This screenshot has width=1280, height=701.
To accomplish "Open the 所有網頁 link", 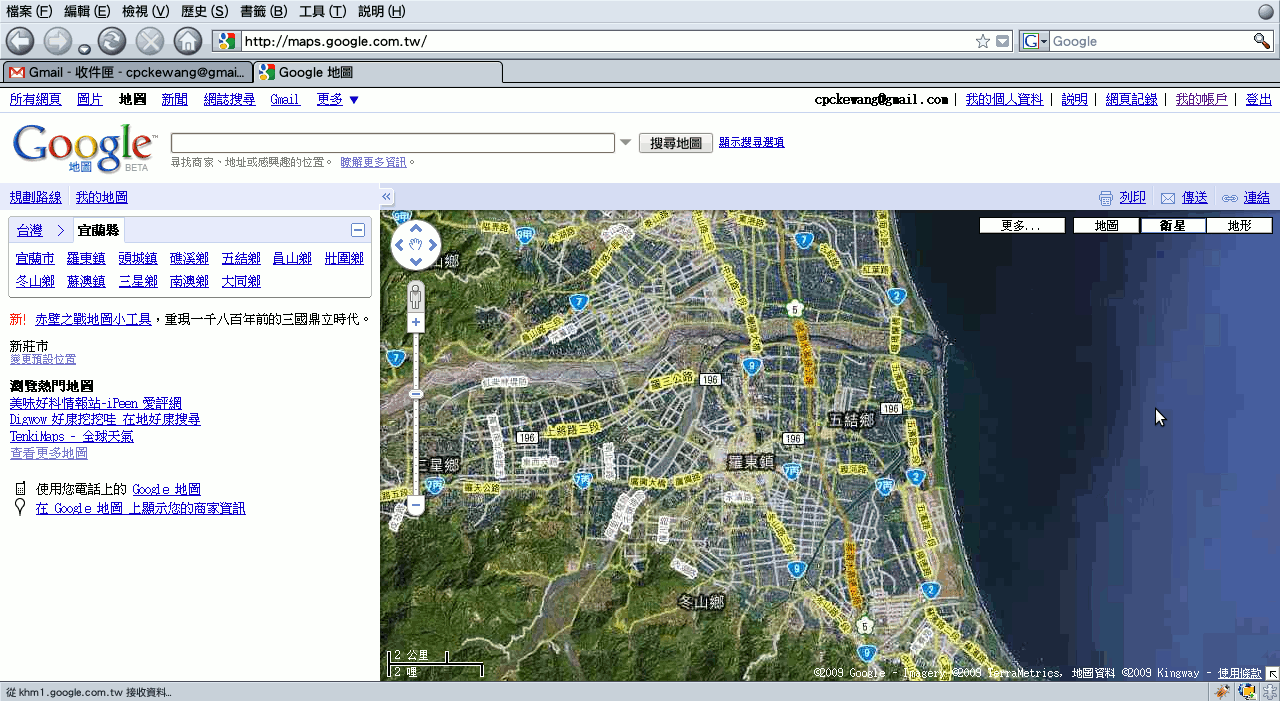I will click(x=35, y=99).
